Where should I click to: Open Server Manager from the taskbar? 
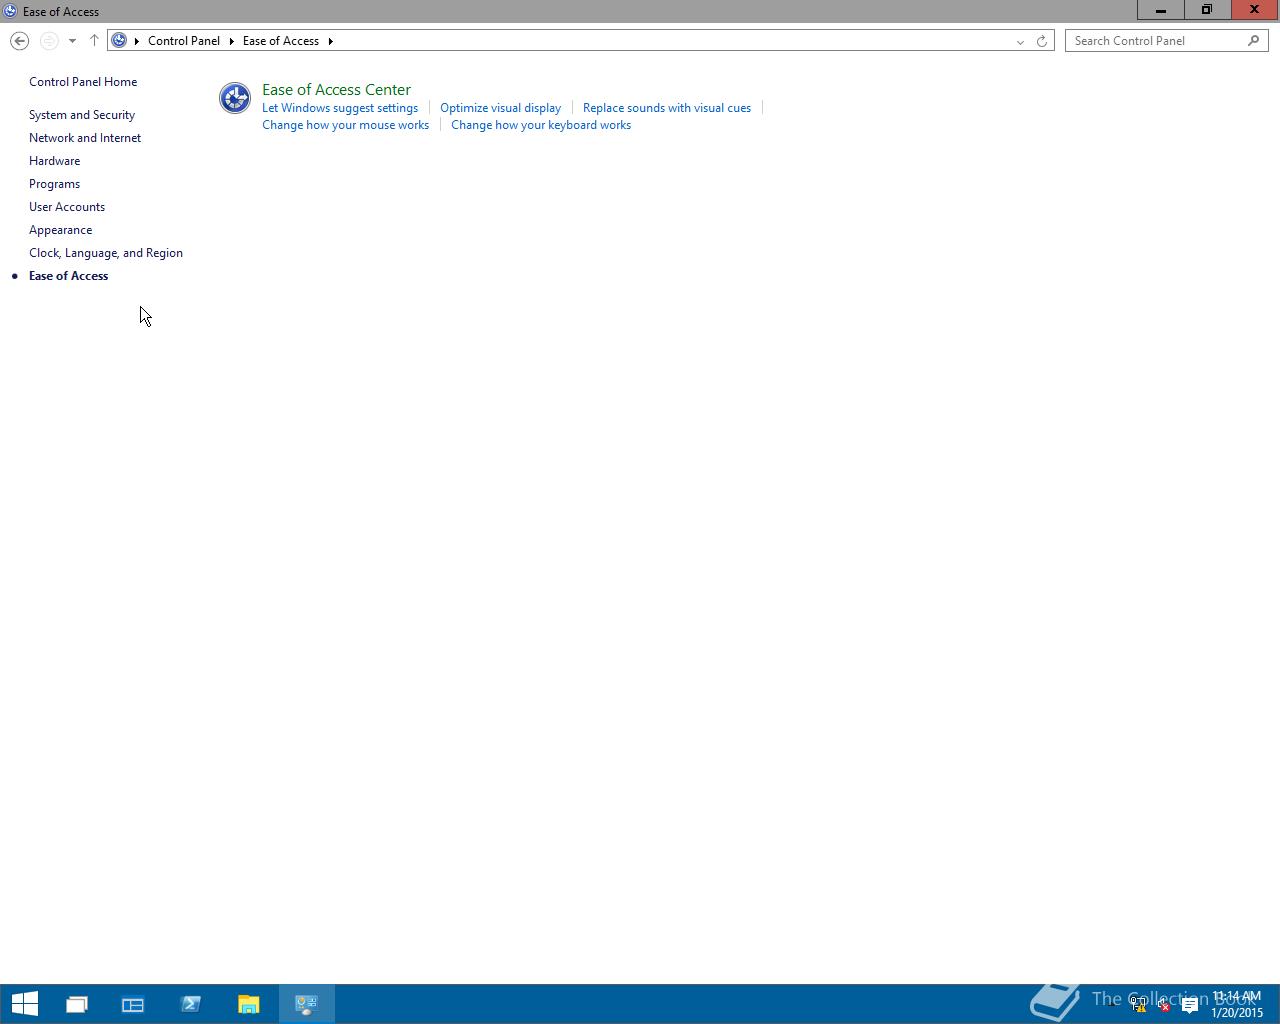point(133,1004)
